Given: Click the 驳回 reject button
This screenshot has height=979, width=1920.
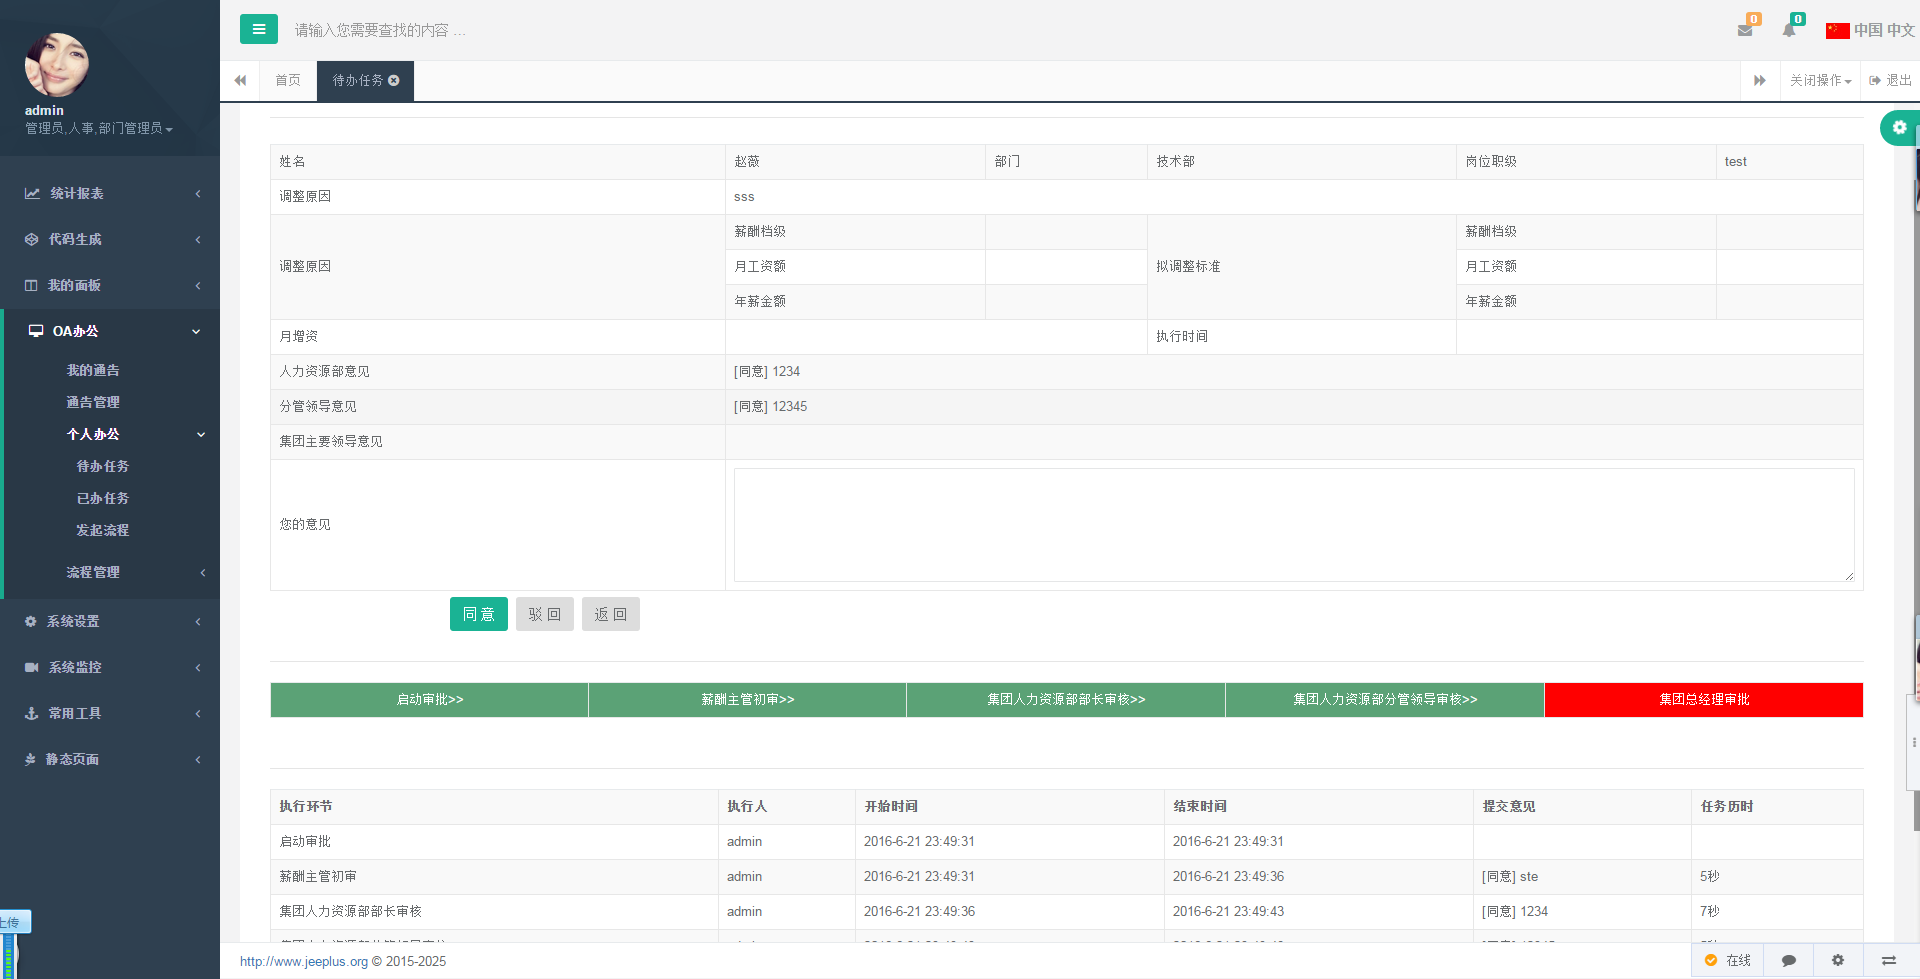Looking at the screenshot, I should (x=545, y=614).
